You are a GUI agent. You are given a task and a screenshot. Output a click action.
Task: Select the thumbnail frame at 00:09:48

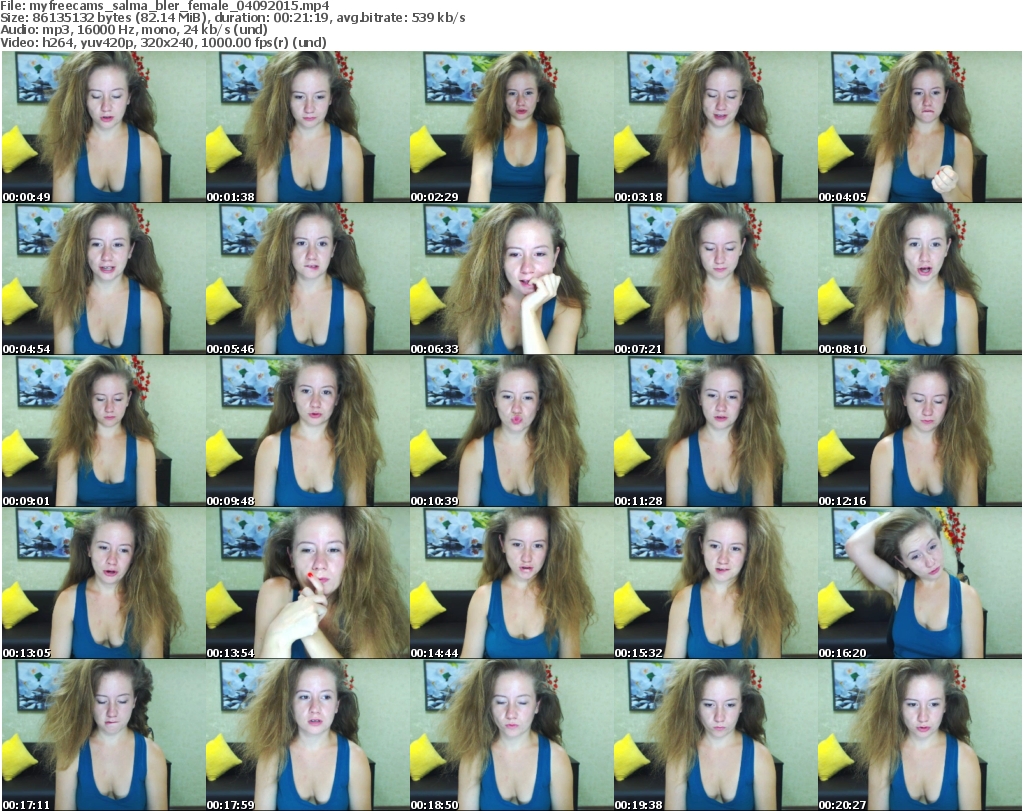(x=308, y=431)
